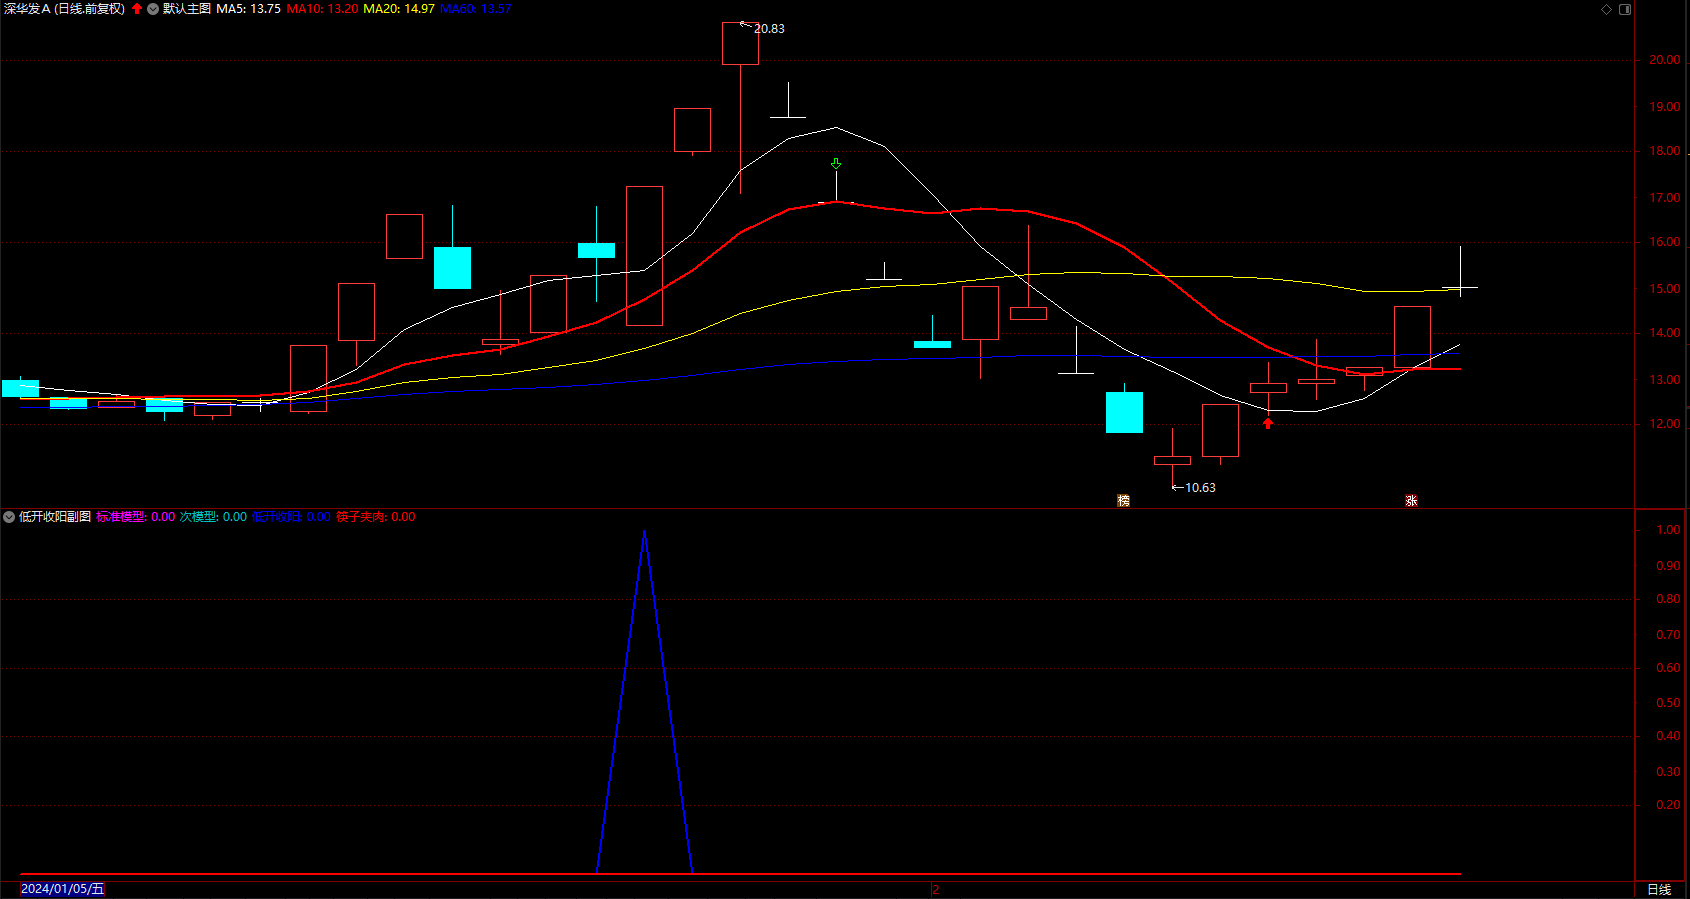Viewport: 1690px width, 899px height.
Task: Click the 0.50 sub-chart axis label
Action: [x=1668, y=703]
